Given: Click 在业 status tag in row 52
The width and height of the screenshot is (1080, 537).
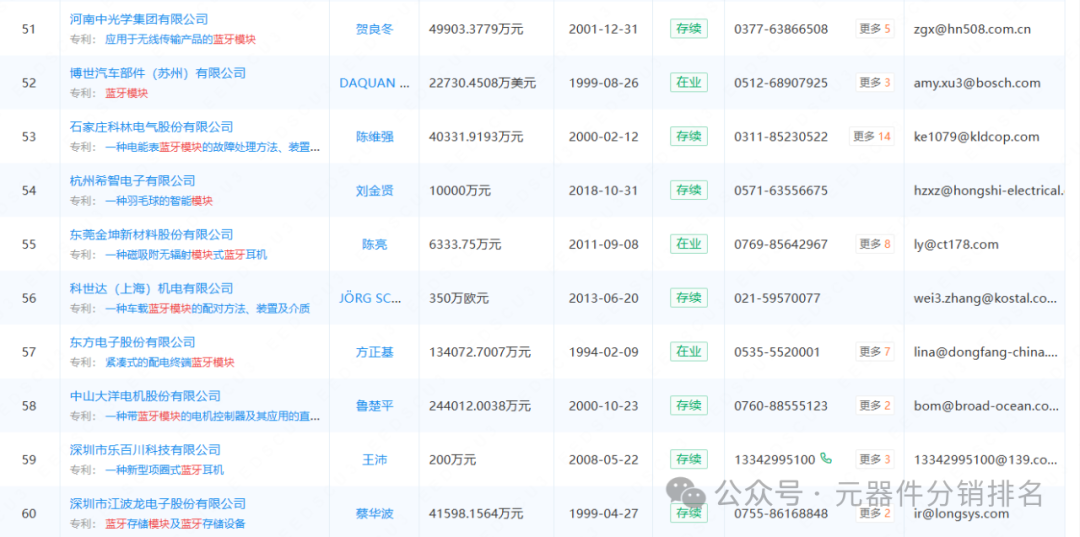Looking at the screenshot, I should tap(689, 83).
